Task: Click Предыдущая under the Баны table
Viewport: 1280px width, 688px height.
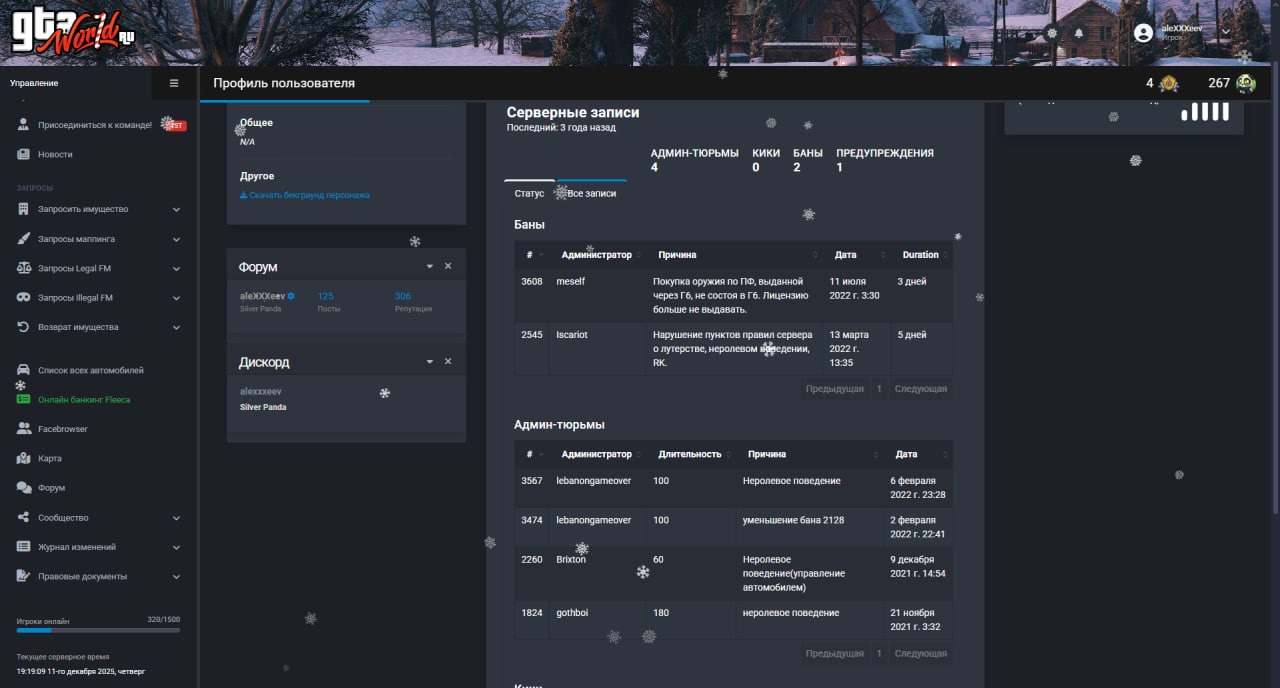Action: (x=835, y=389)
